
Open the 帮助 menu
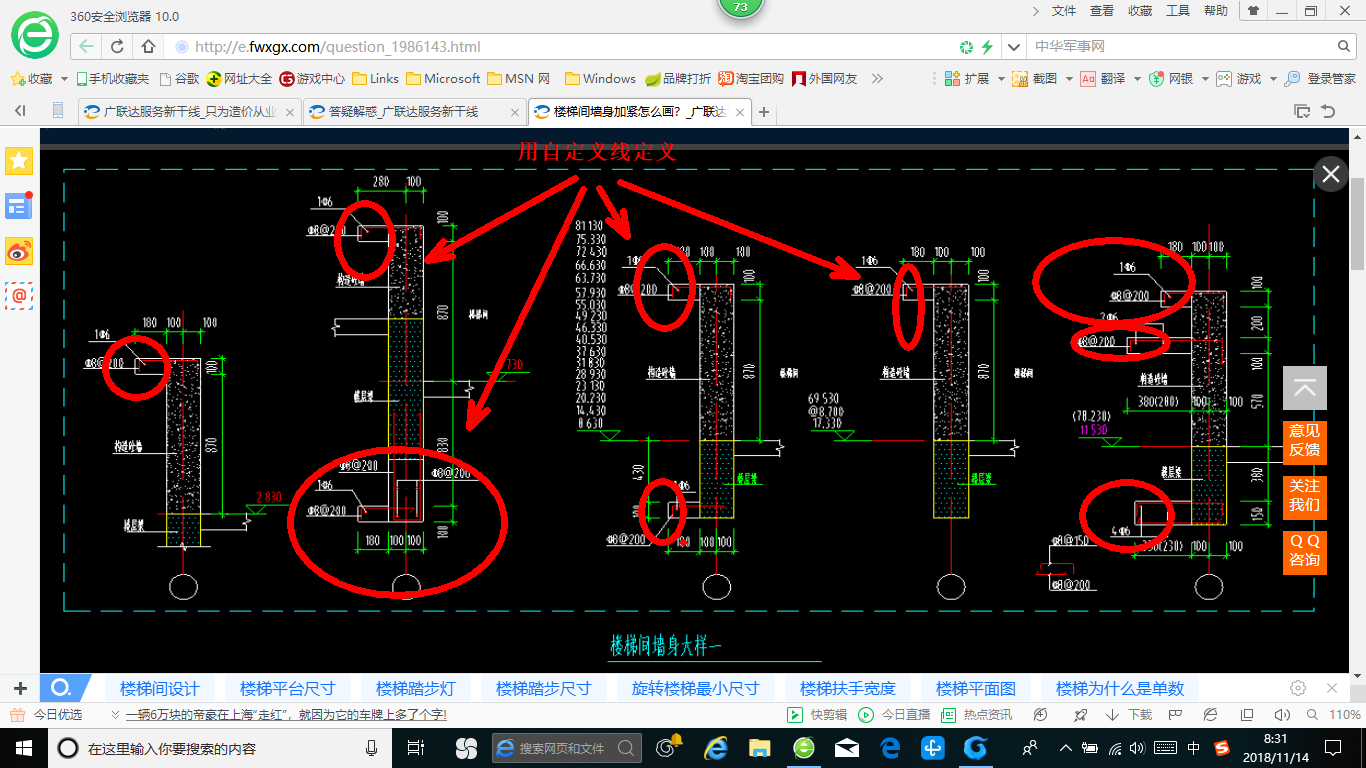1216,11
